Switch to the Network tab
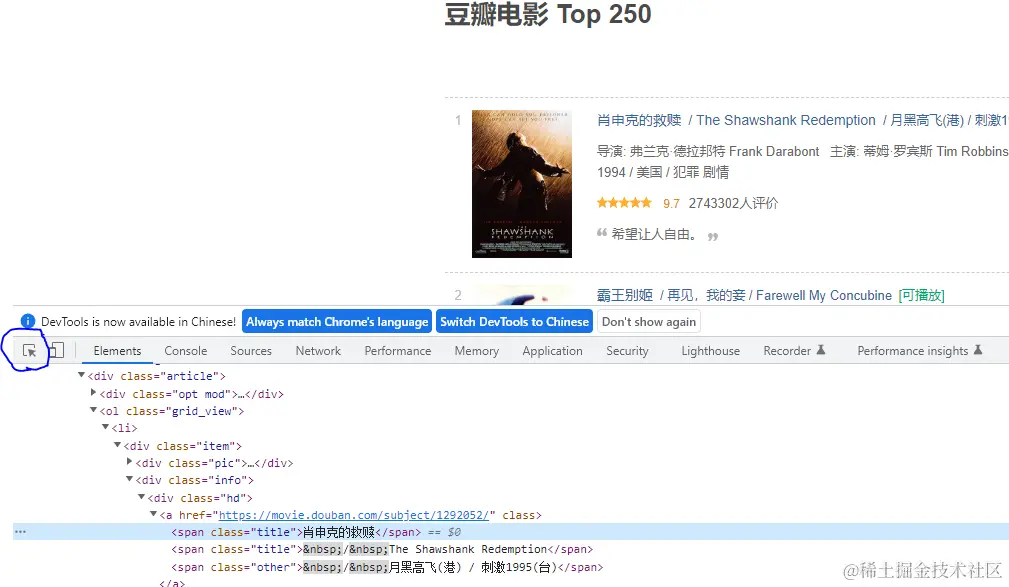Screen dimensions: 1009x587 318,351
